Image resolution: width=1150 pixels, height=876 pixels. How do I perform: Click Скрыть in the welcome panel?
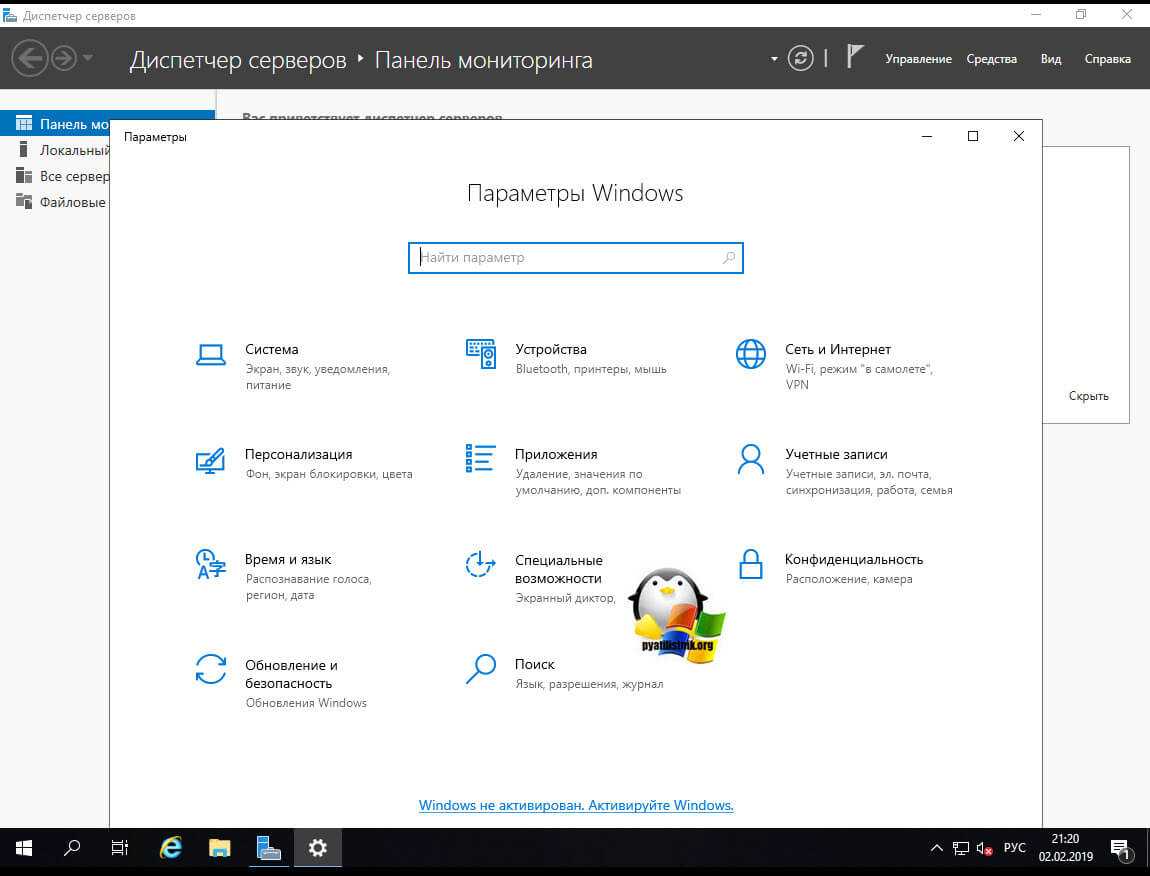[x=1088, y=396]
